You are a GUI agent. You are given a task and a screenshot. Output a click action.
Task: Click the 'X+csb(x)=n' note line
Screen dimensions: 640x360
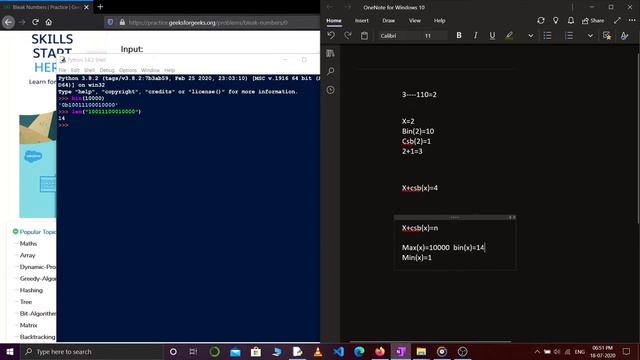pos(420,228)
